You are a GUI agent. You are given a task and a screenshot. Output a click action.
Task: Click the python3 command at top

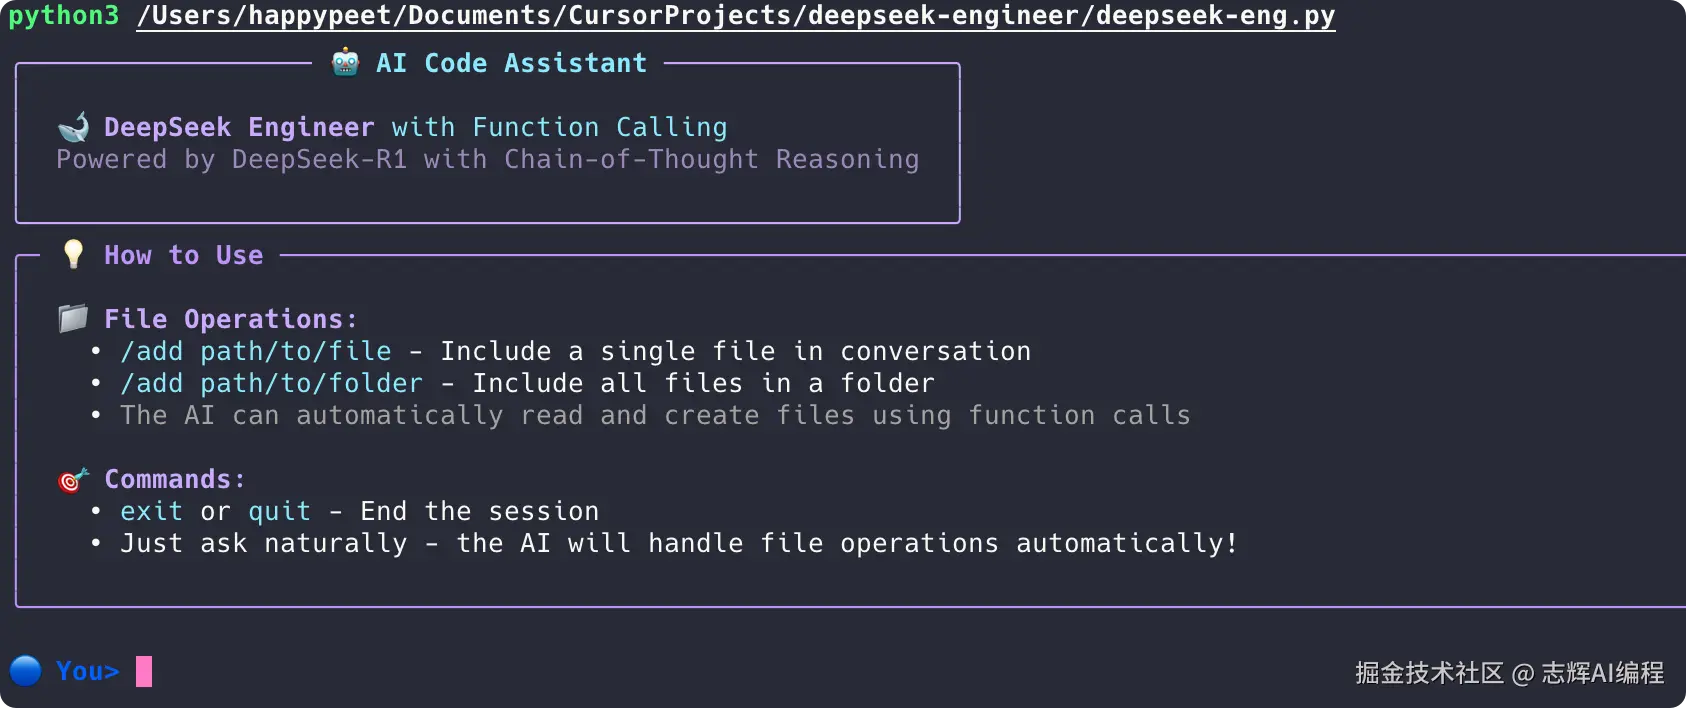click(64, 16)
